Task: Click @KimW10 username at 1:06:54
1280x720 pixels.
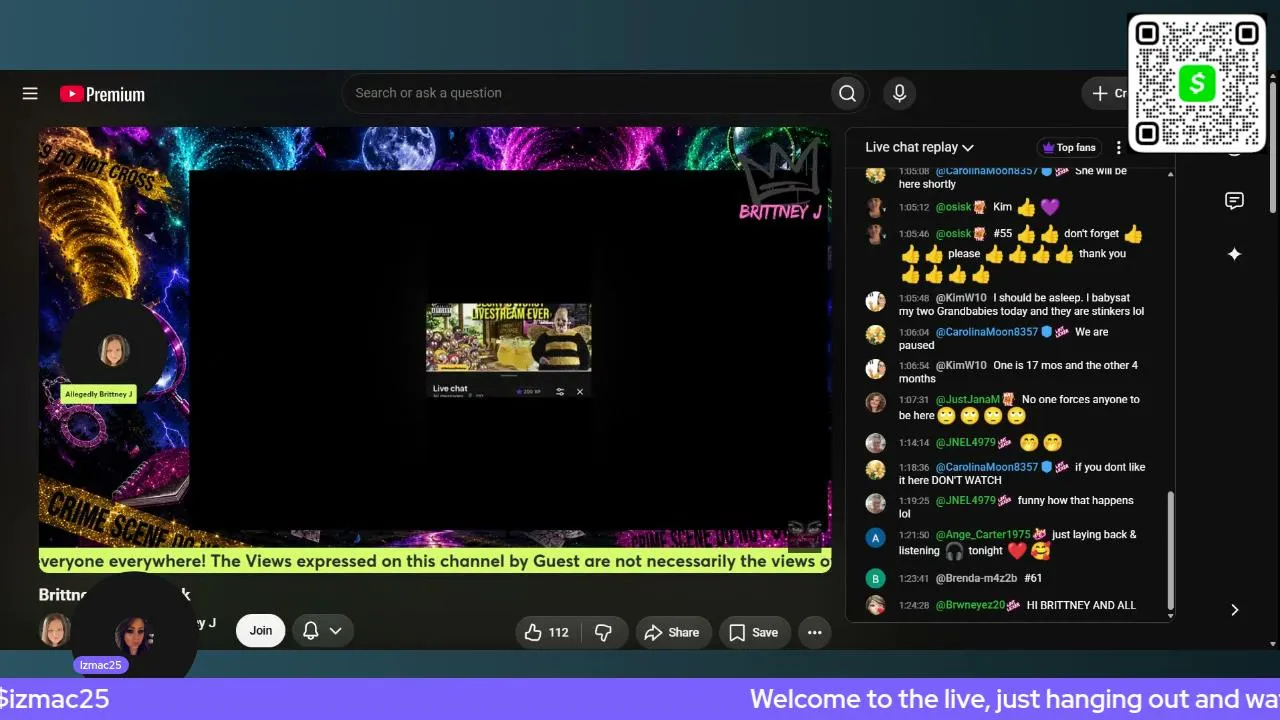Action: point(961,365)
